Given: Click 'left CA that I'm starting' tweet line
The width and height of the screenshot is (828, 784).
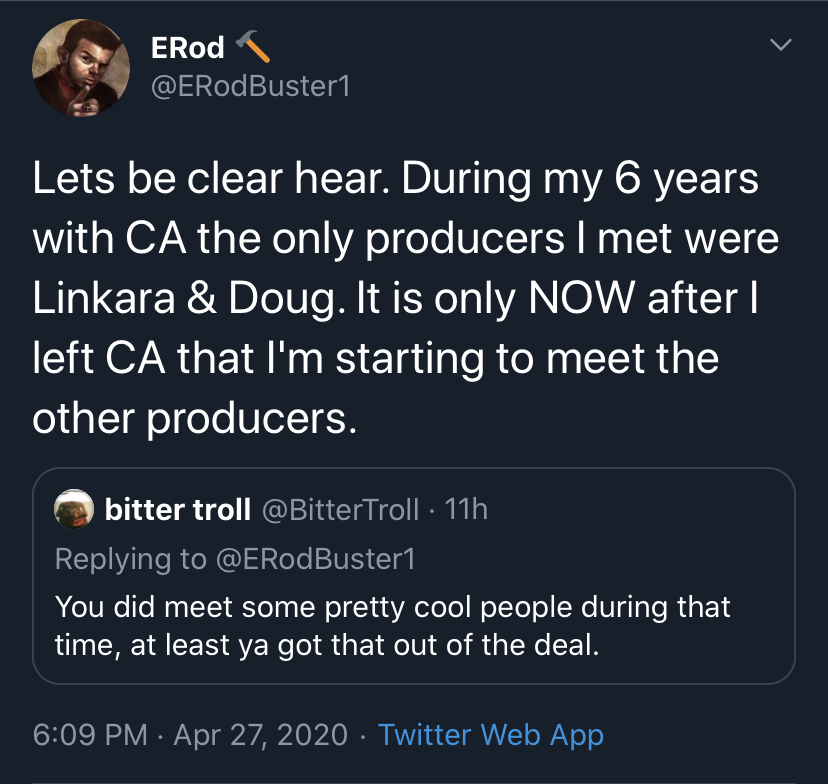Looking at the screenshot, I should [375, 359].
